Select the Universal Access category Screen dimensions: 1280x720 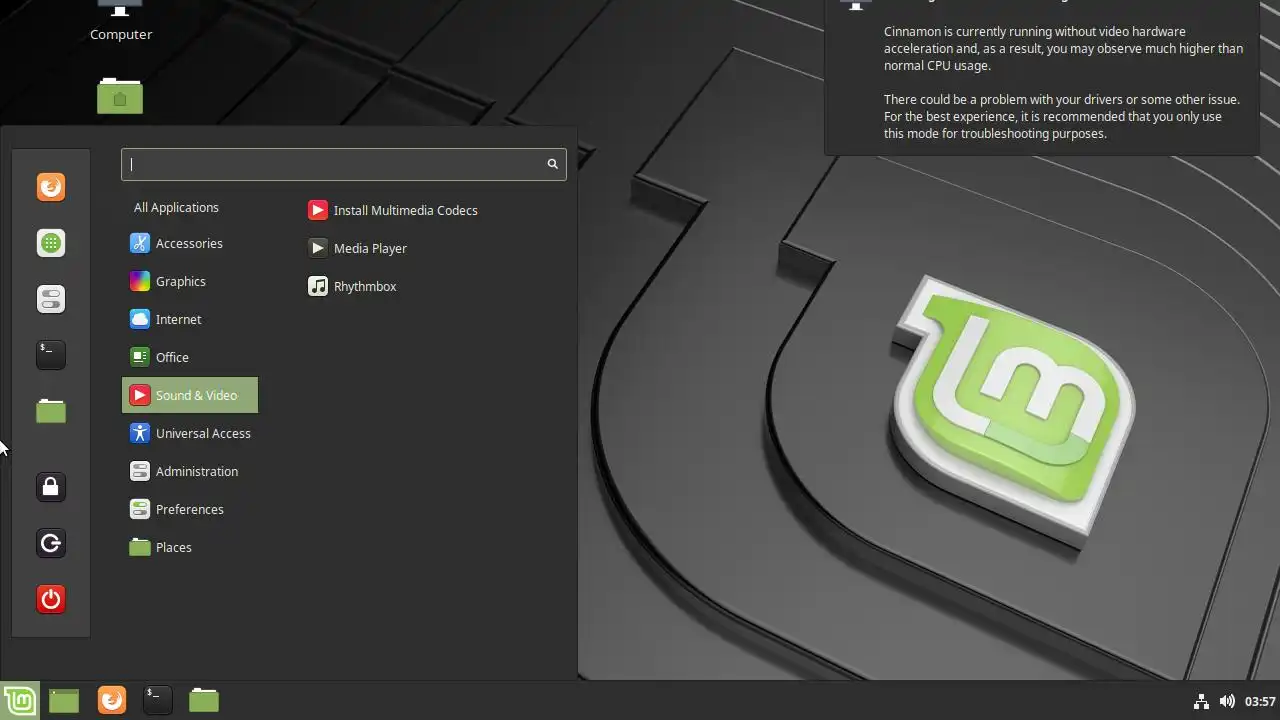pyautogui.click(x=190, y=433)
